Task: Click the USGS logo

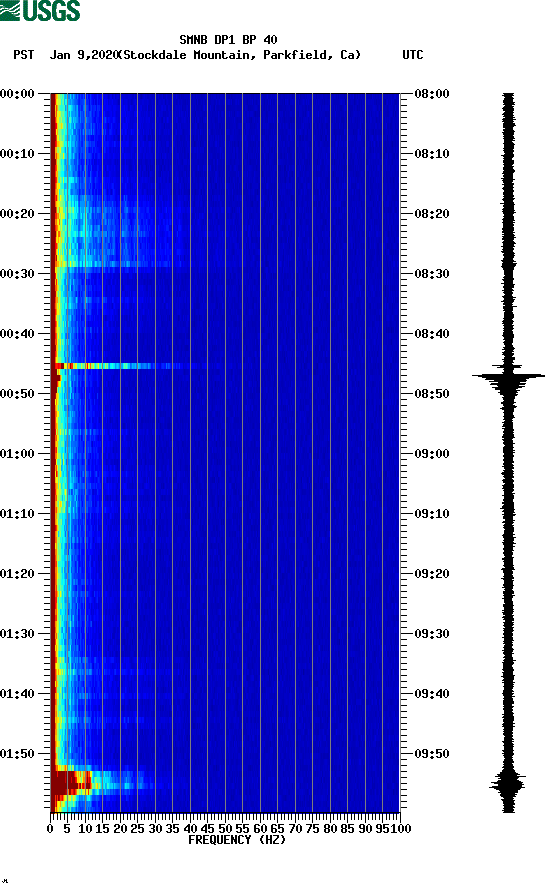Action: click(x=40, y=10)
